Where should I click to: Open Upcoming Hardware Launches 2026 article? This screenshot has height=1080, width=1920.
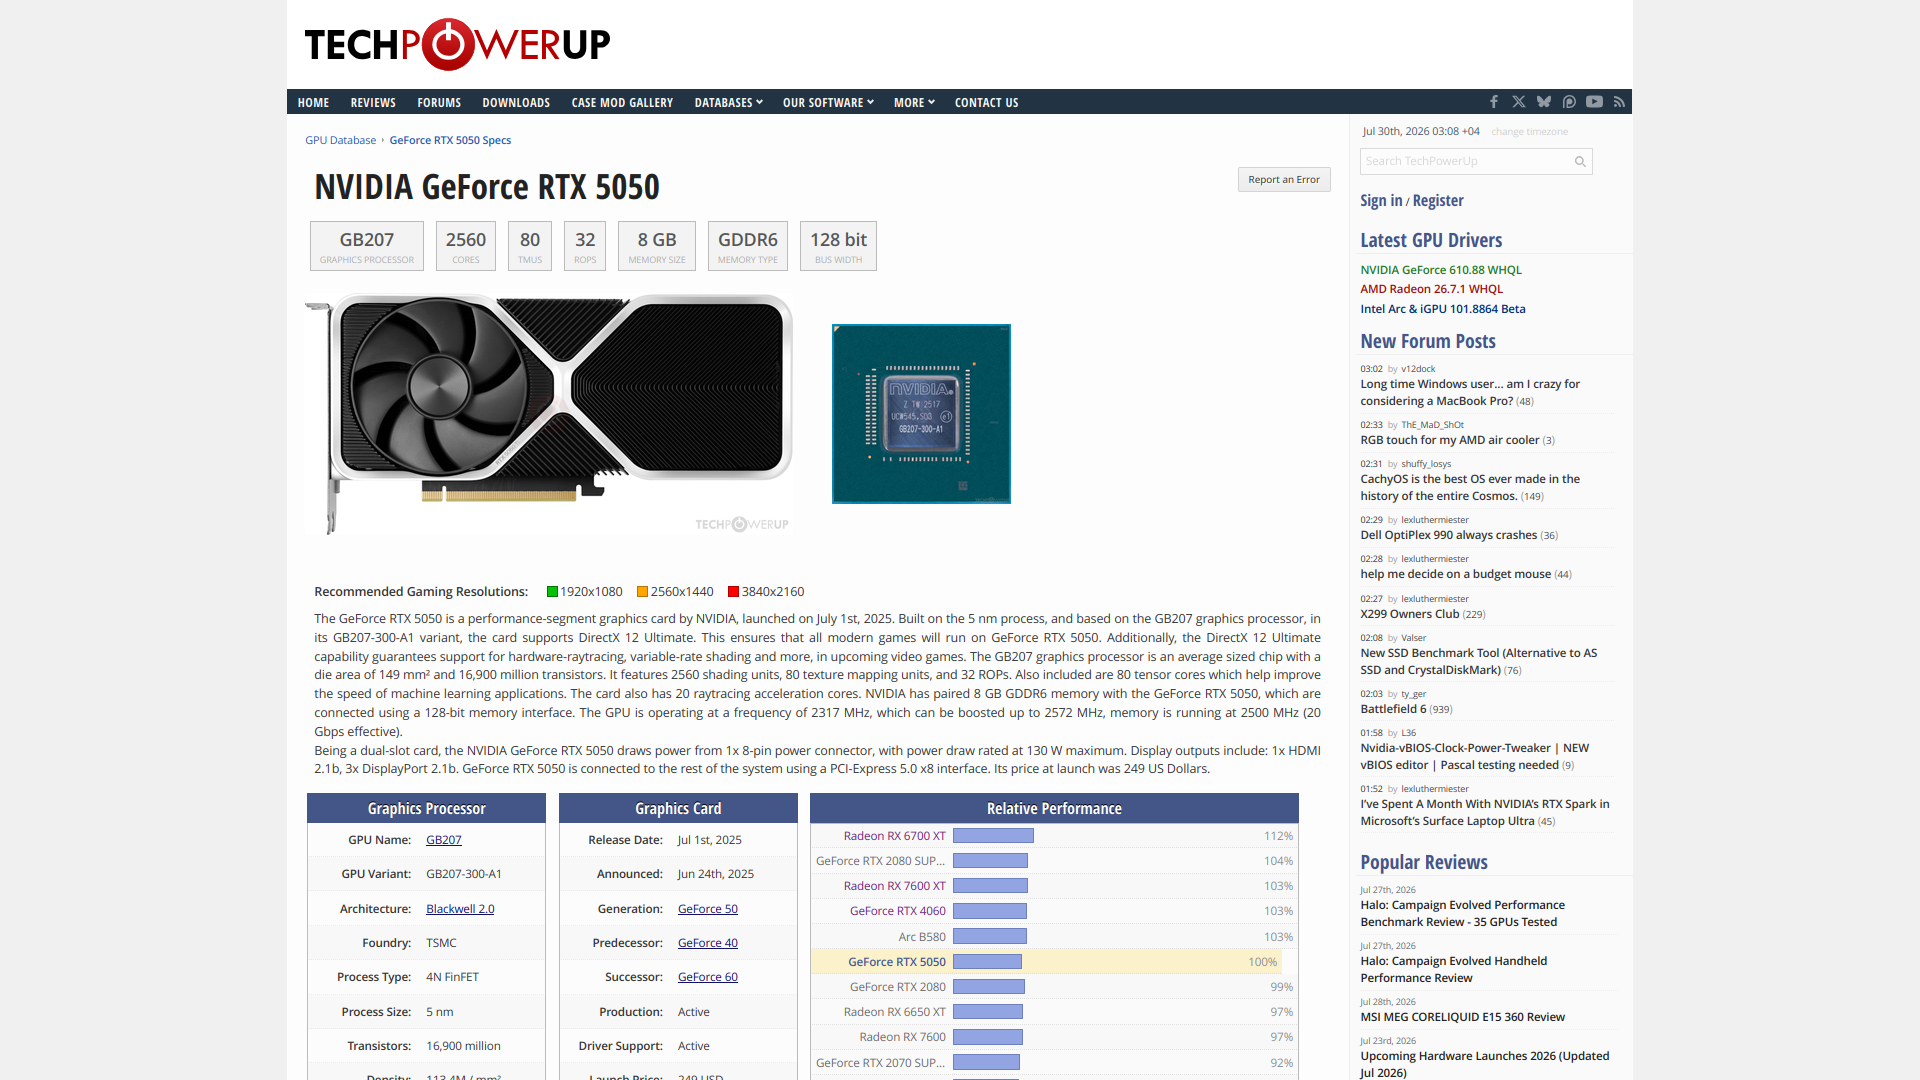[x=1484, y=1064]
